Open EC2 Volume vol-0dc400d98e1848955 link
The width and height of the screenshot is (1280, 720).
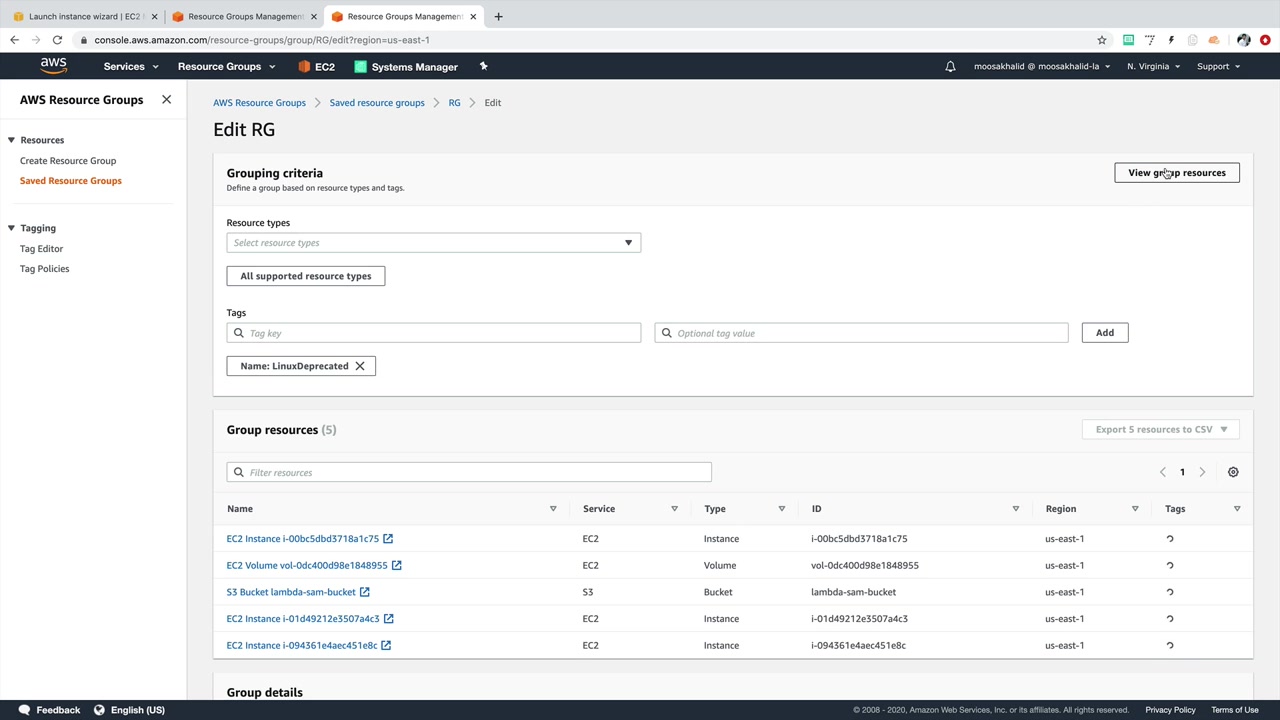click(307, 566)
